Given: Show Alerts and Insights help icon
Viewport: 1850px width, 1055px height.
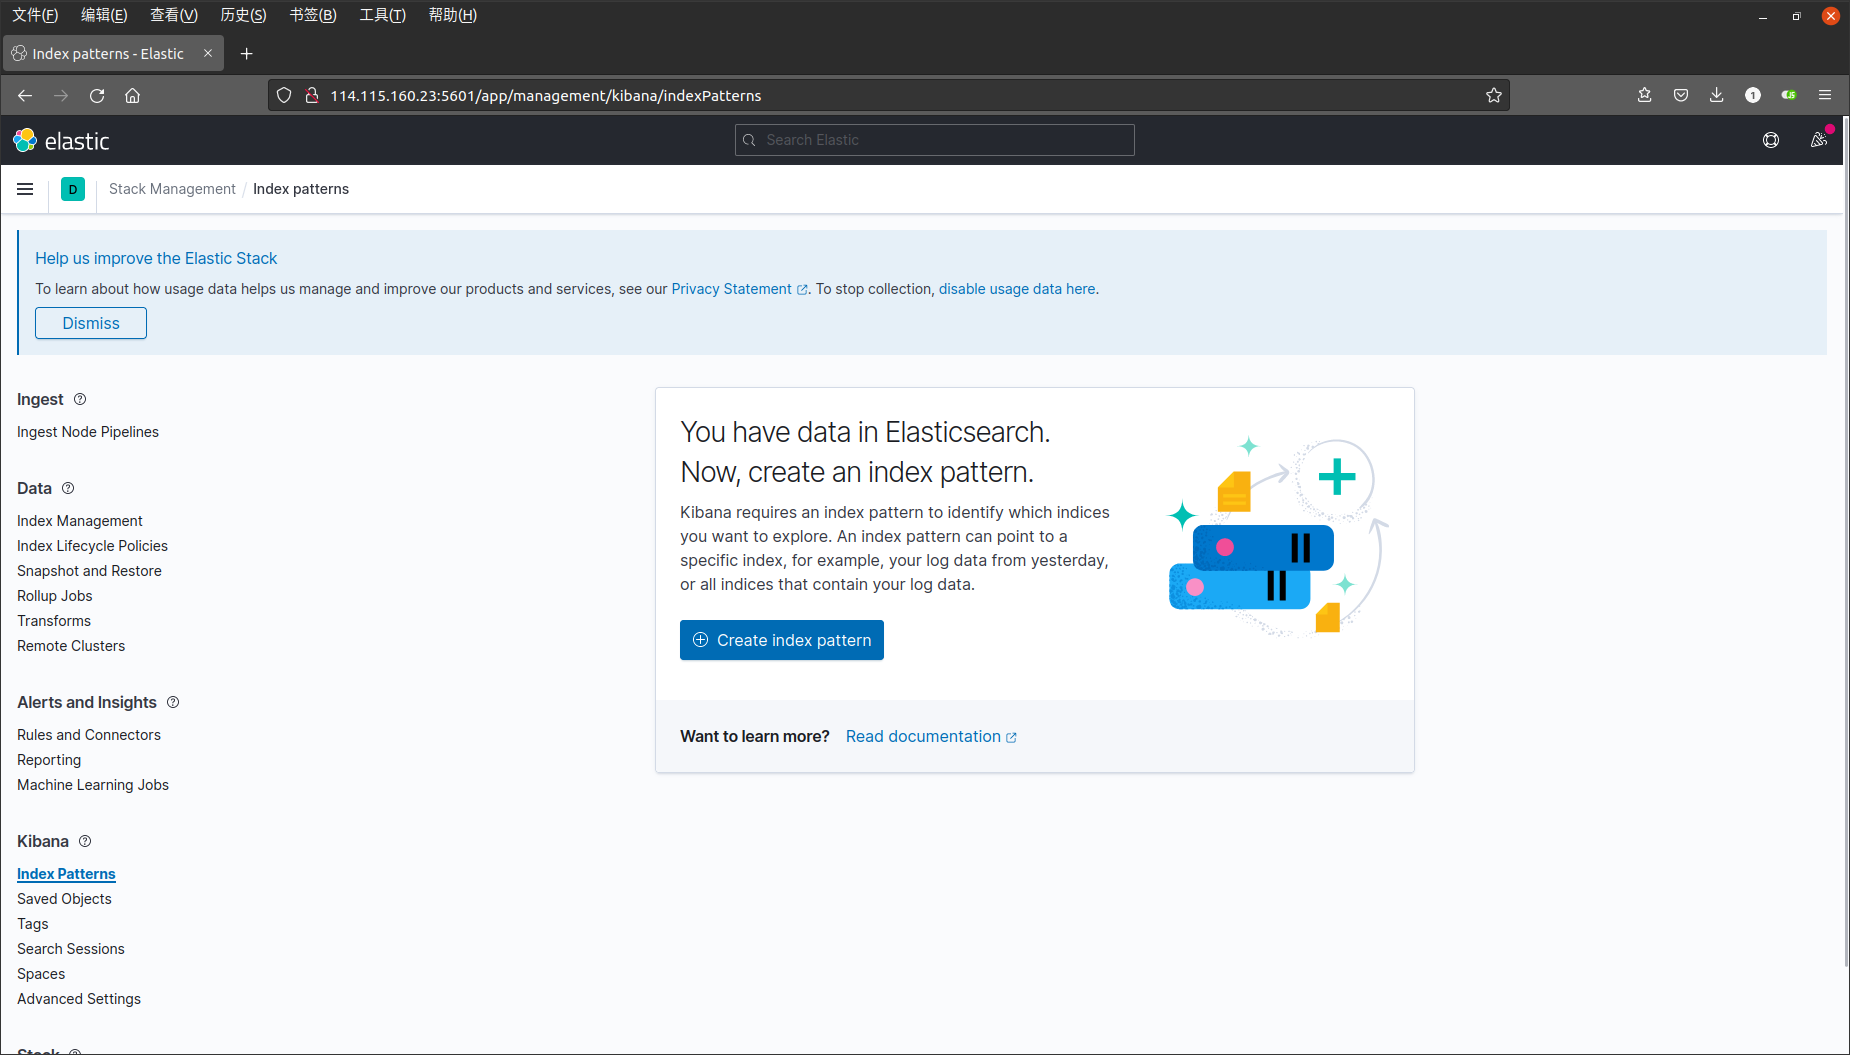Looking at the screenshot, I should coord(173,702).
